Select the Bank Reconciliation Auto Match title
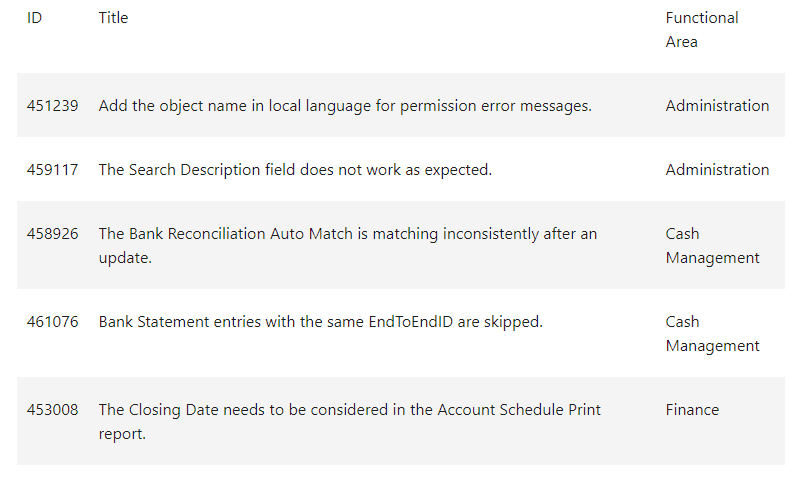Screen dimensions: 803x479 (x=348, y=245)
